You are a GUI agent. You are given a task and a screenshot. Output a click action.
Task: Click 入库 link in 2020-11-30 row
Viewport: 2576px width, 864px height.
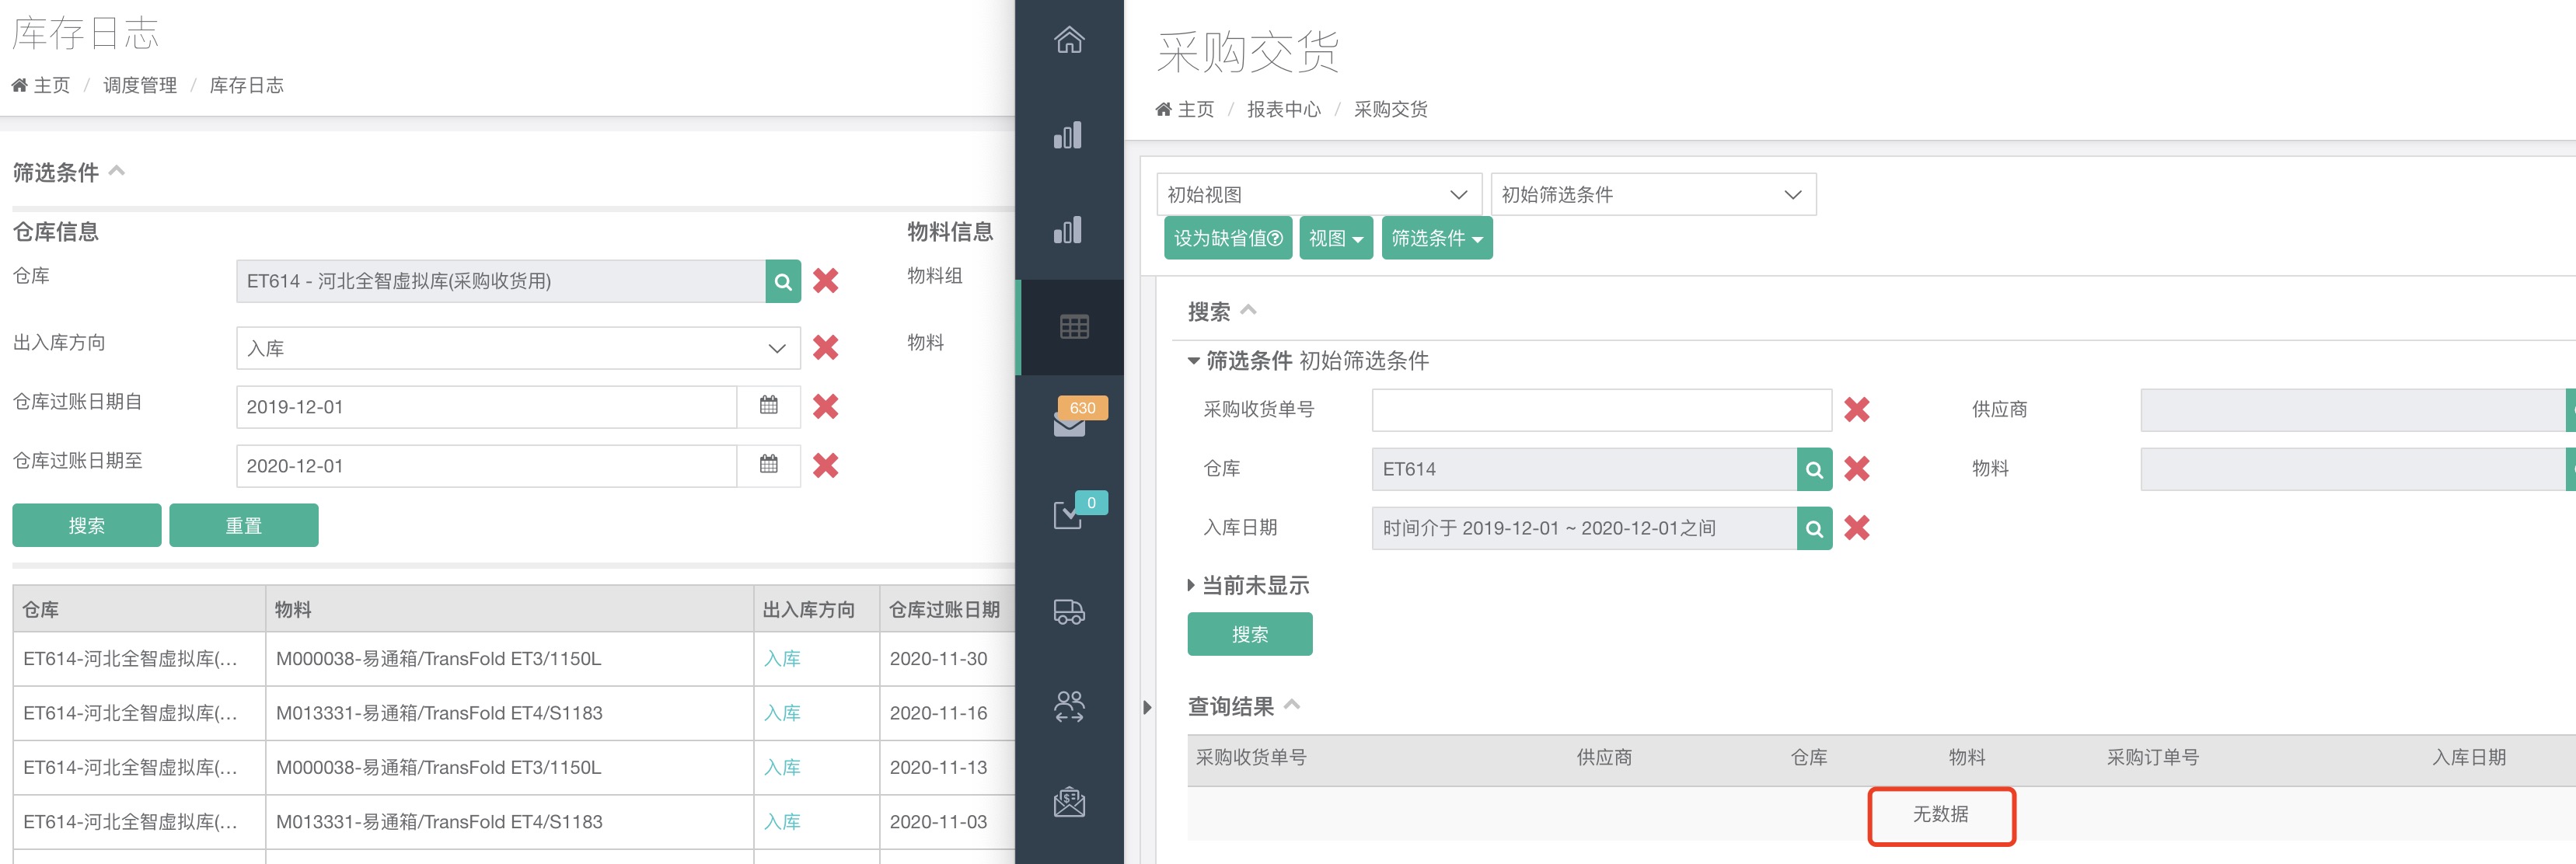[782, 659]
